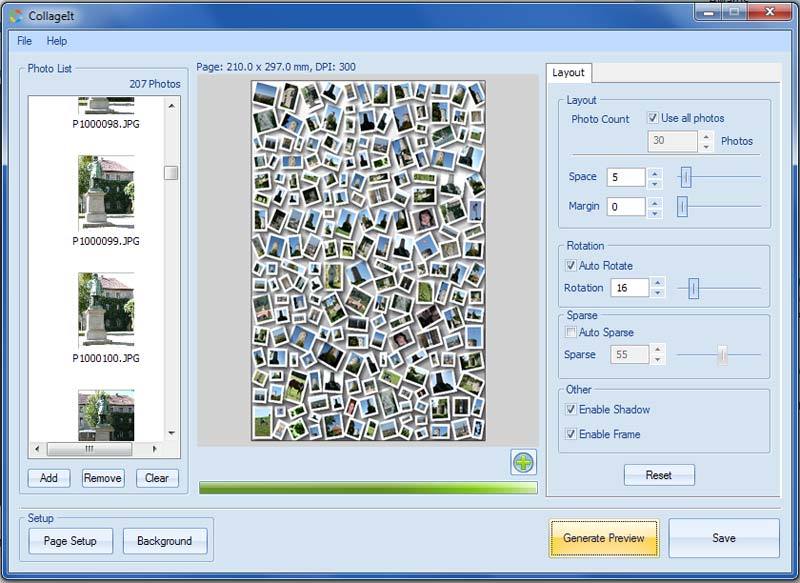Viewport: 800px width, 583px height.
Task: Click the page size and DPI text
Action: (276, 67)
